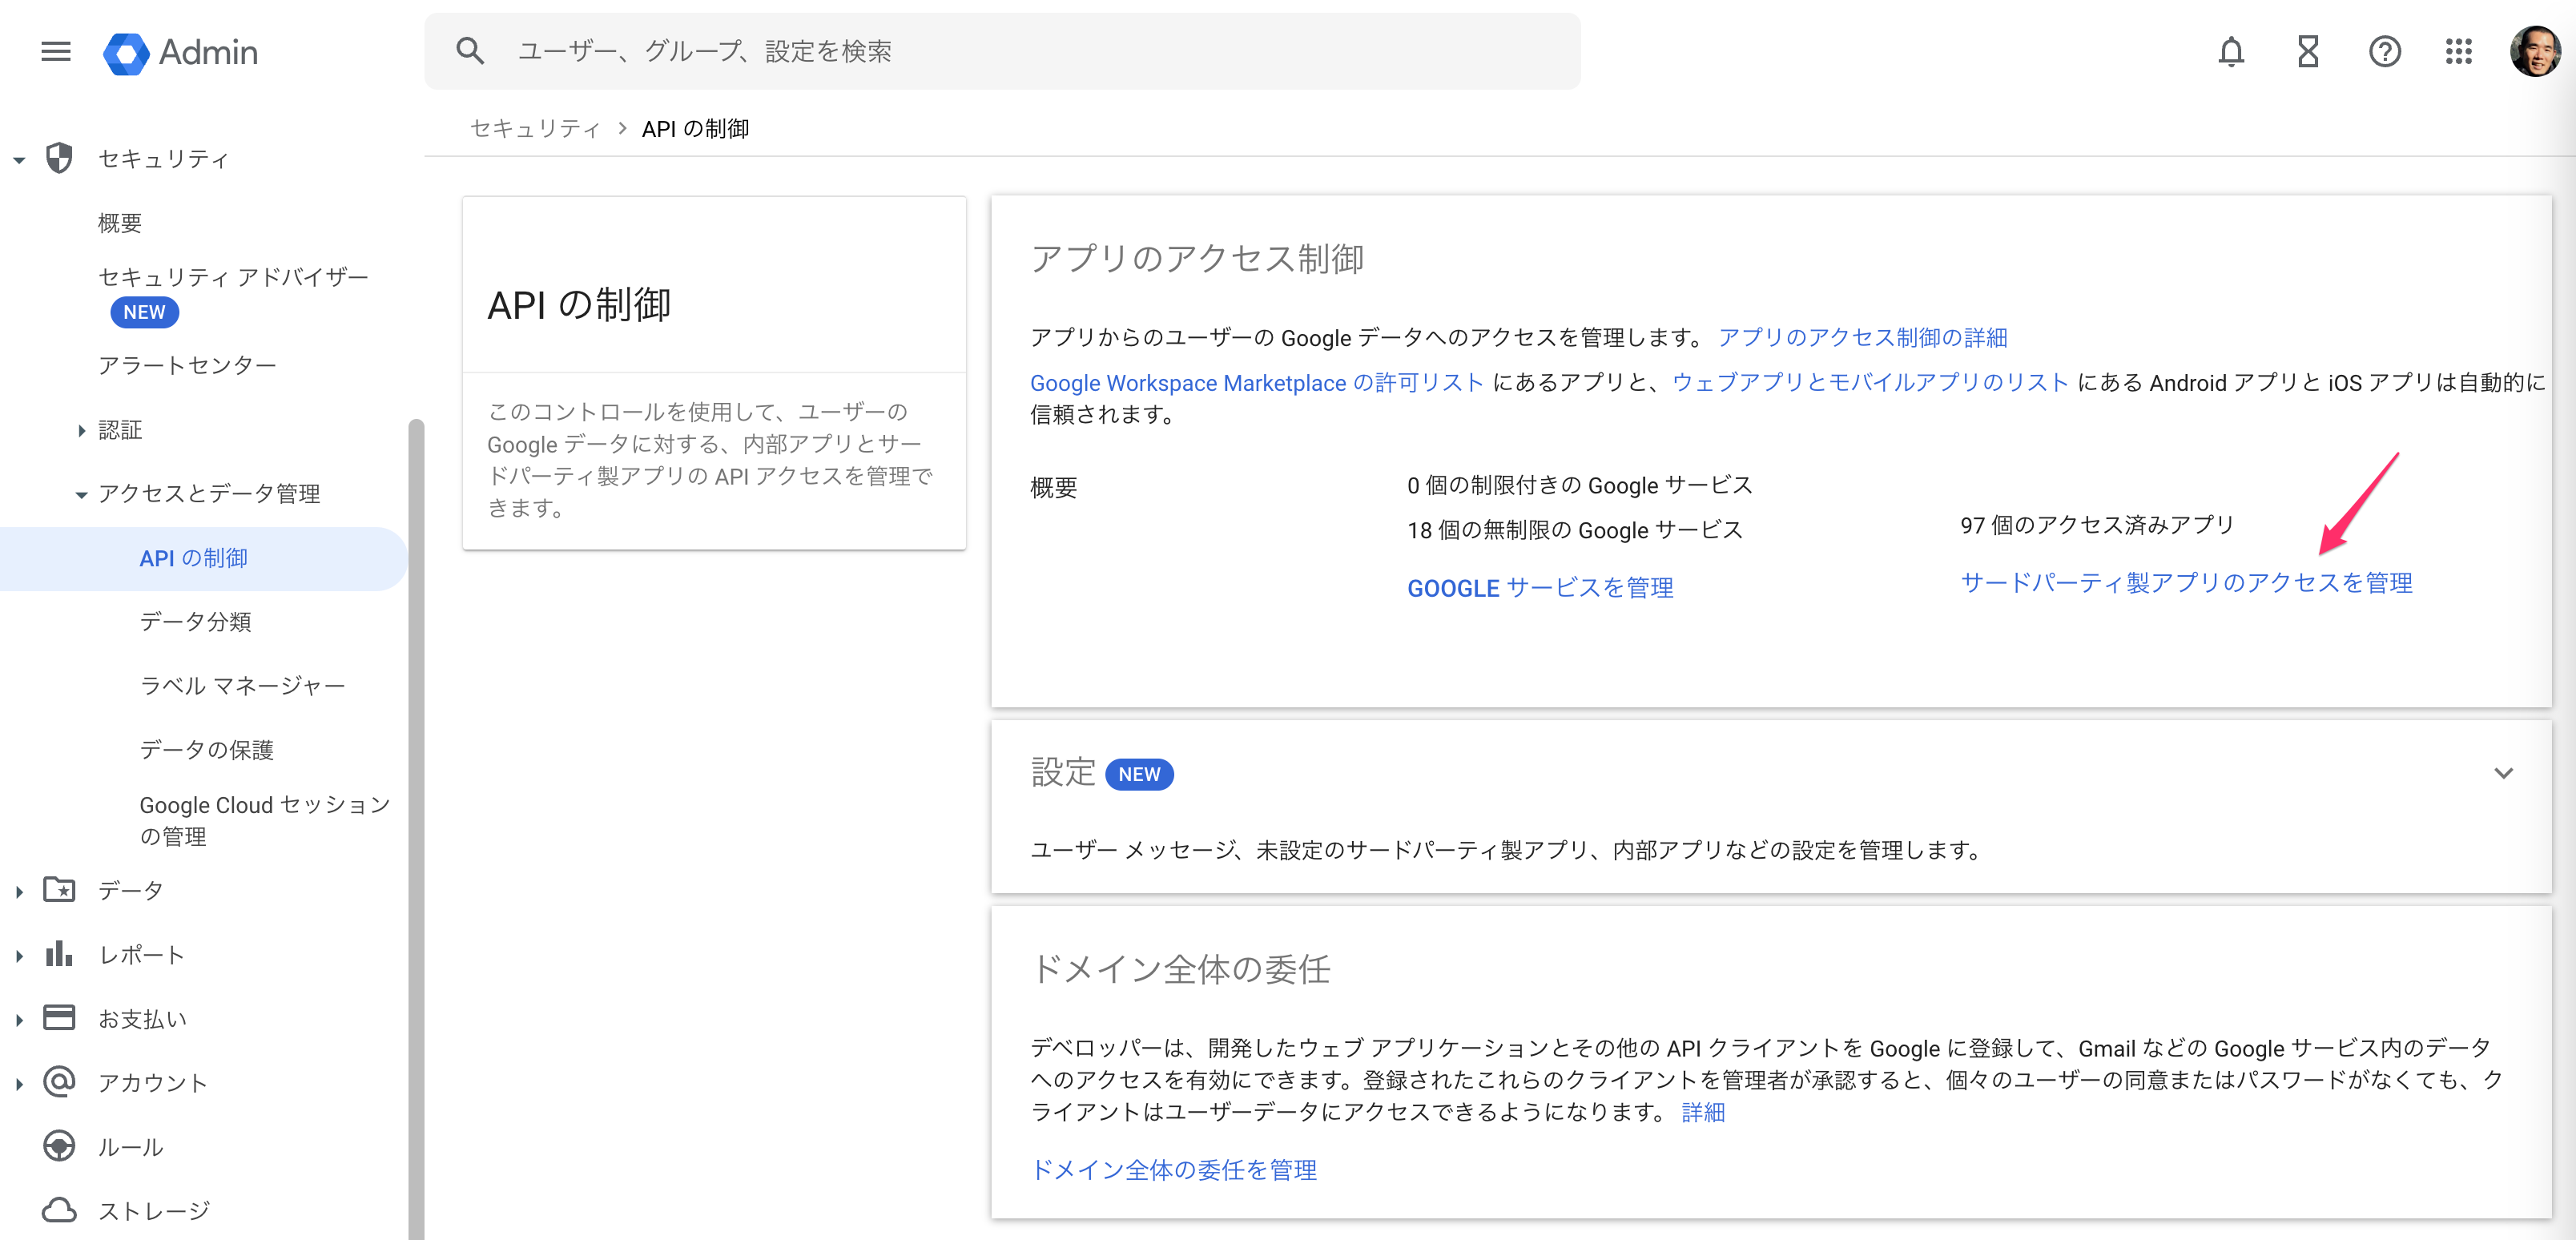Open アプリのアクセス制御の詳細 link
Image resolution: width=2576 pixels, height=1240 pixels.
point(1863,337)
